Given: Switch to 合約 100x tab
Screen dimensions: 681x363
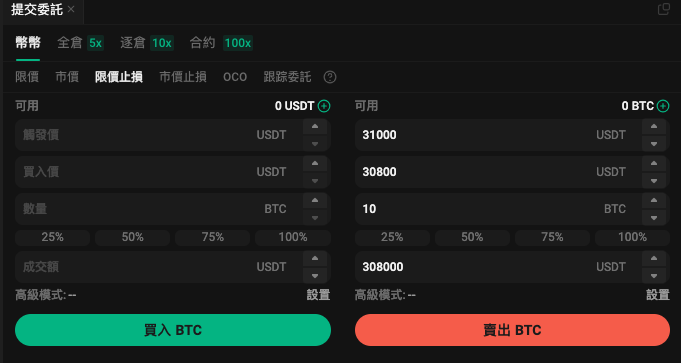Looking at the screenshot, I should point(221,43).
